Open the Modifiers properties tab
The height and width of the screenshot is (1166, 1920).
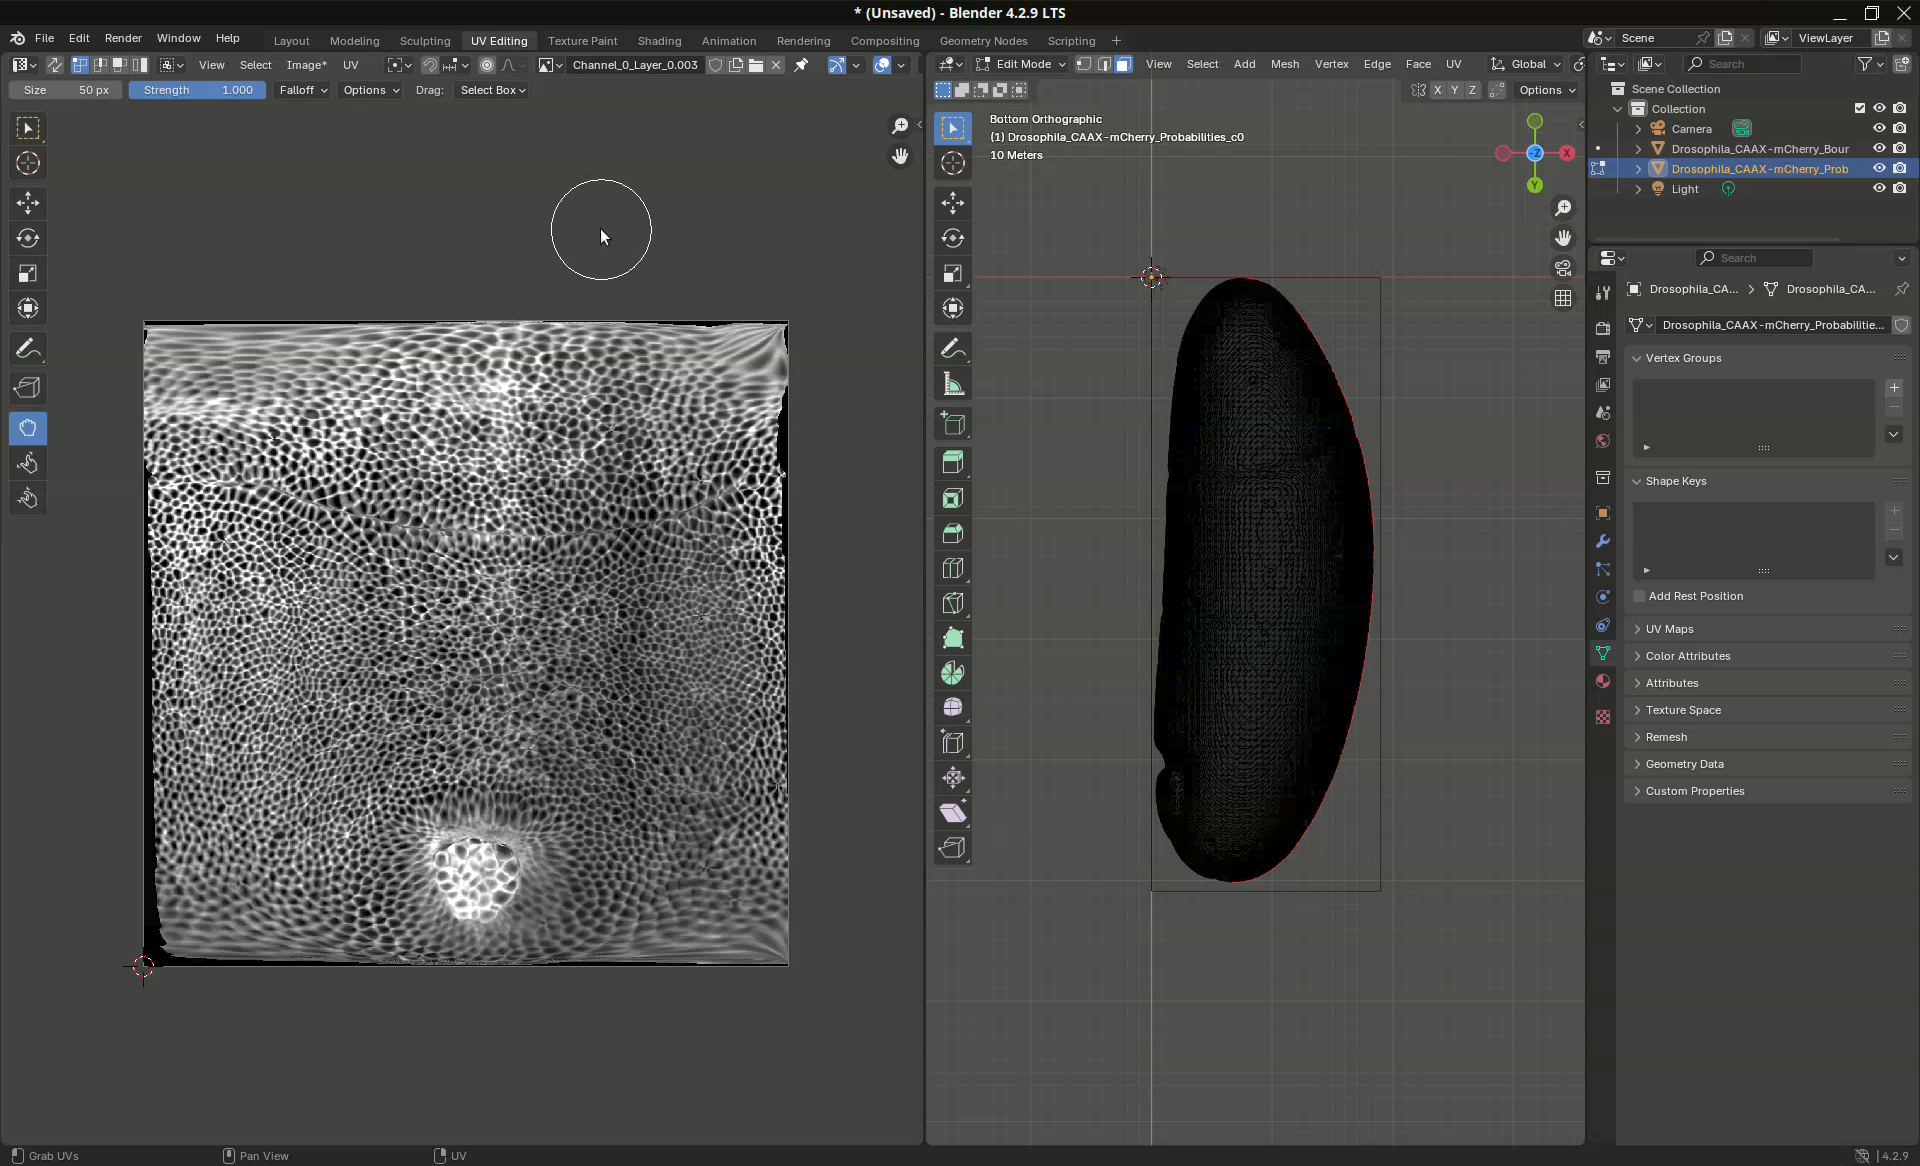[1603, 541]
